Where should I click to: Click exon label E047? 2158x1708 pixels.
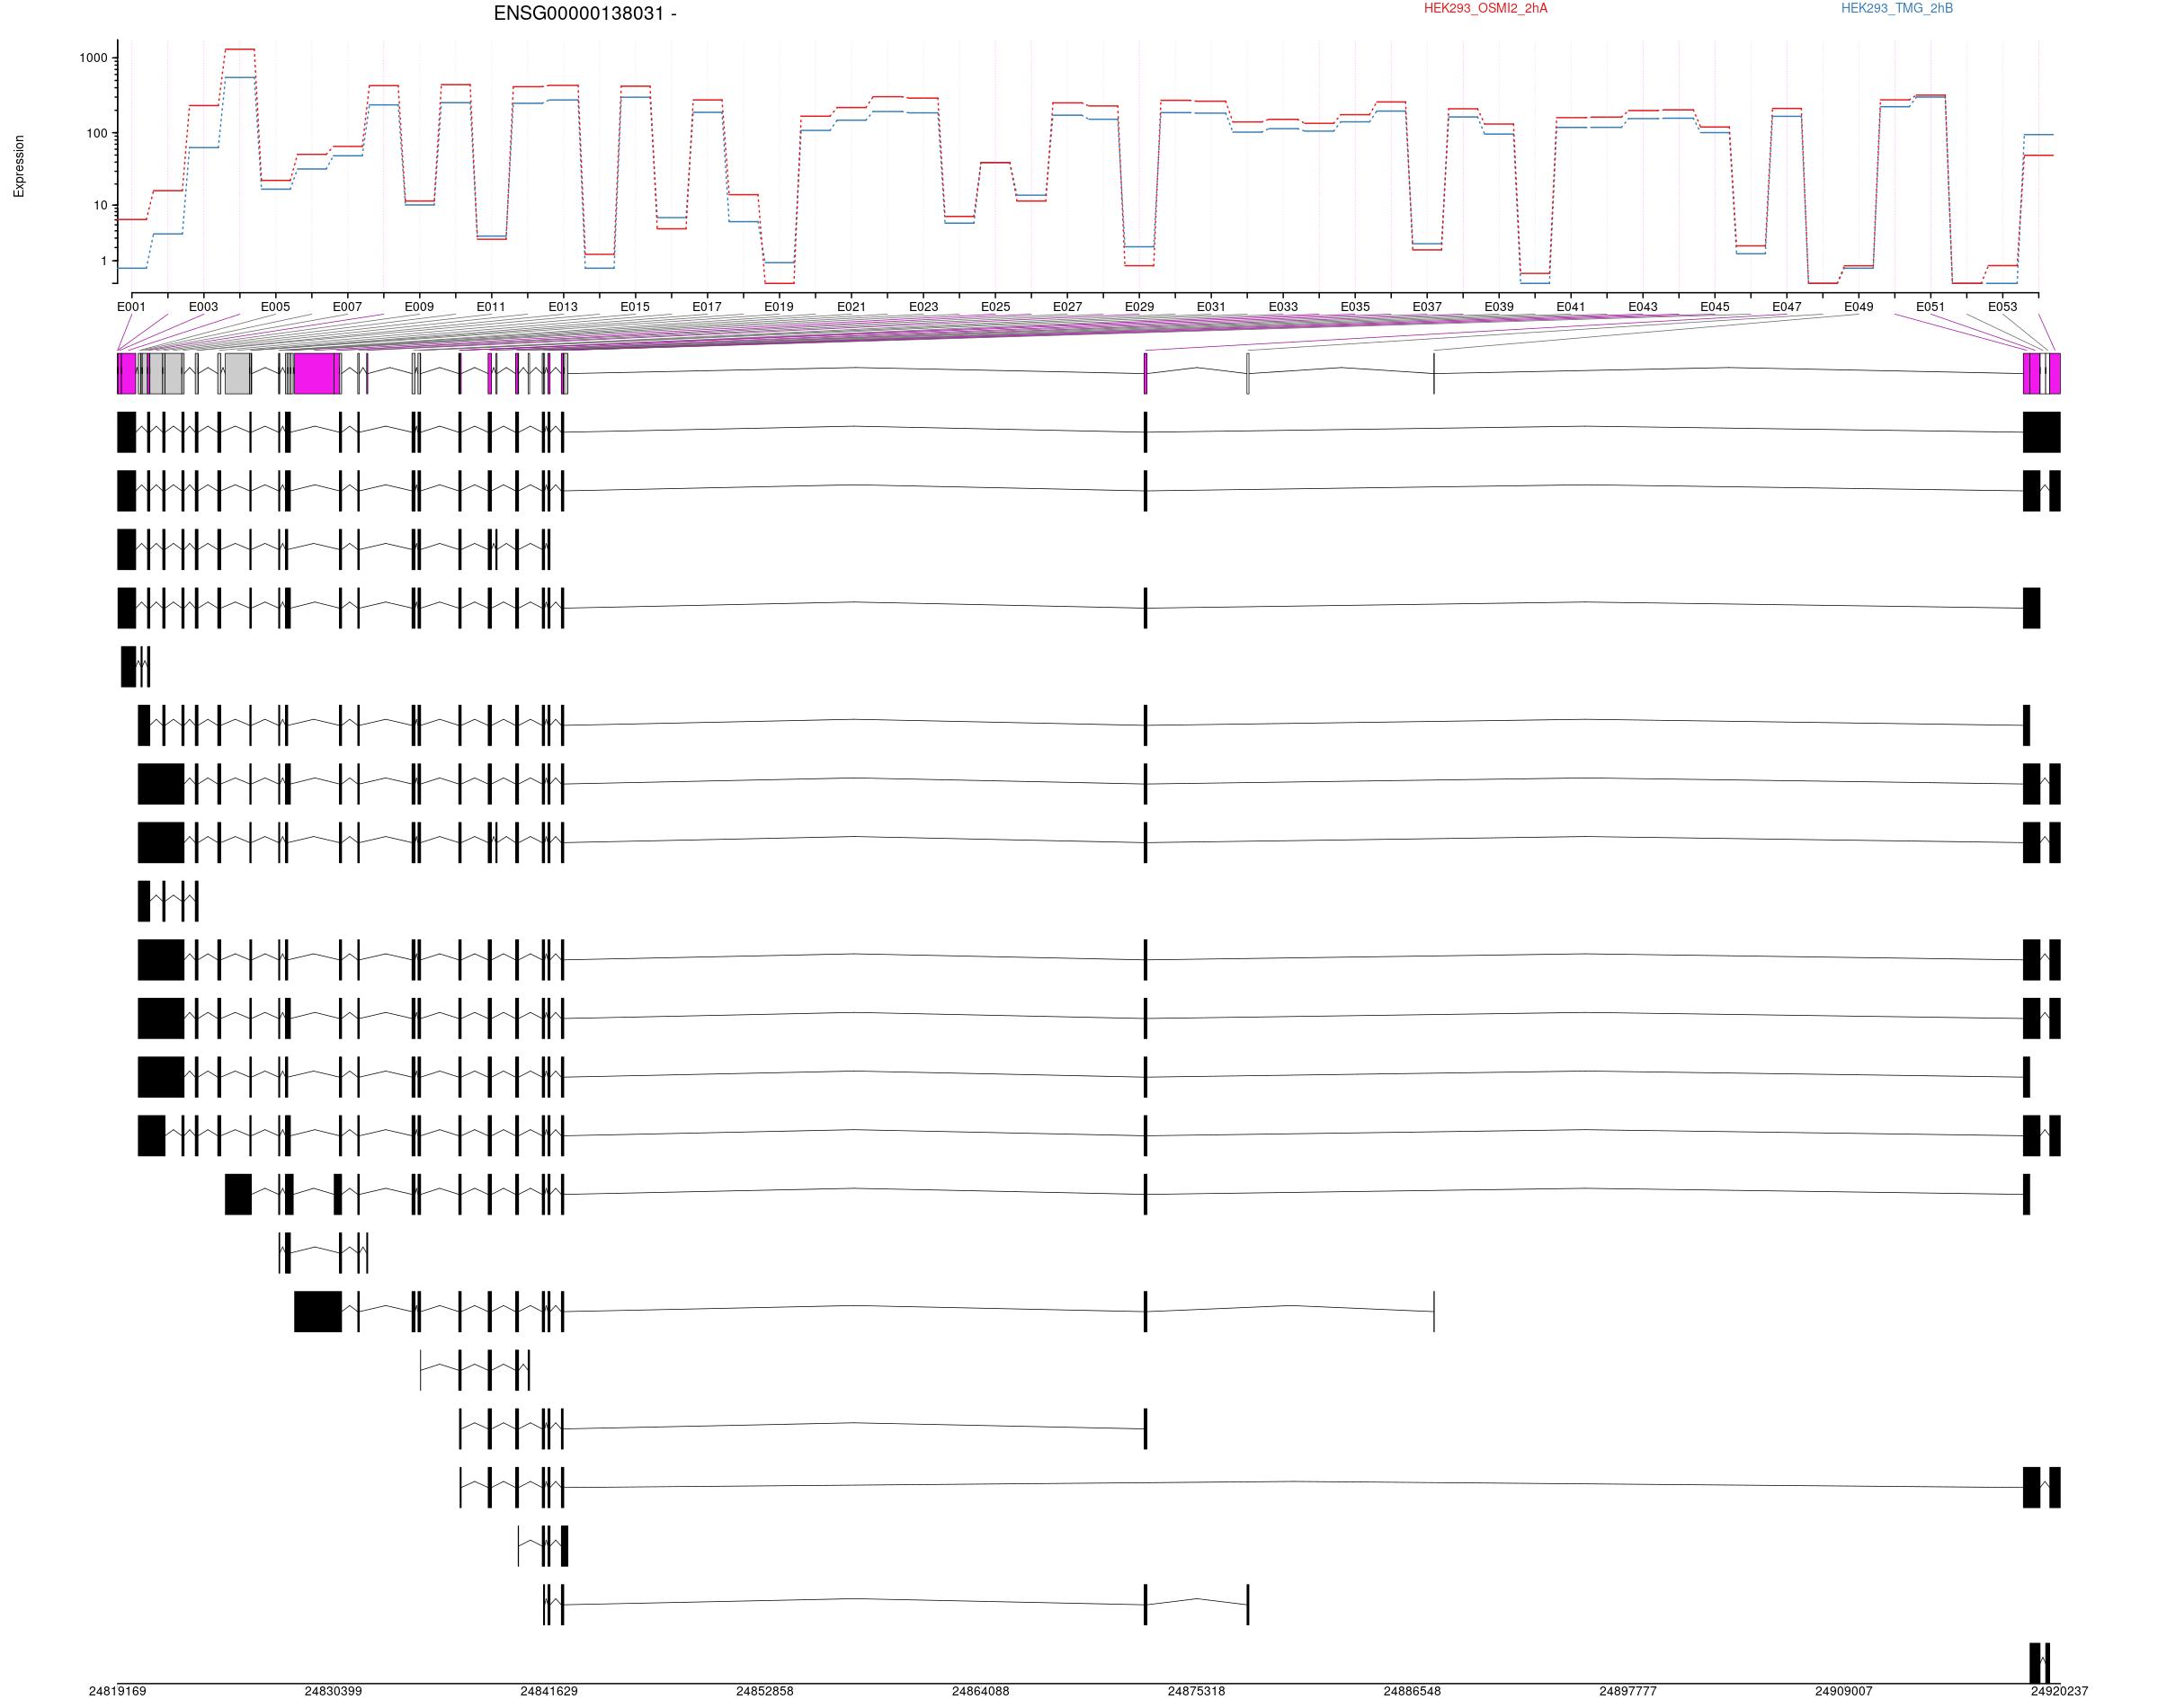[x=1787, y=307]
